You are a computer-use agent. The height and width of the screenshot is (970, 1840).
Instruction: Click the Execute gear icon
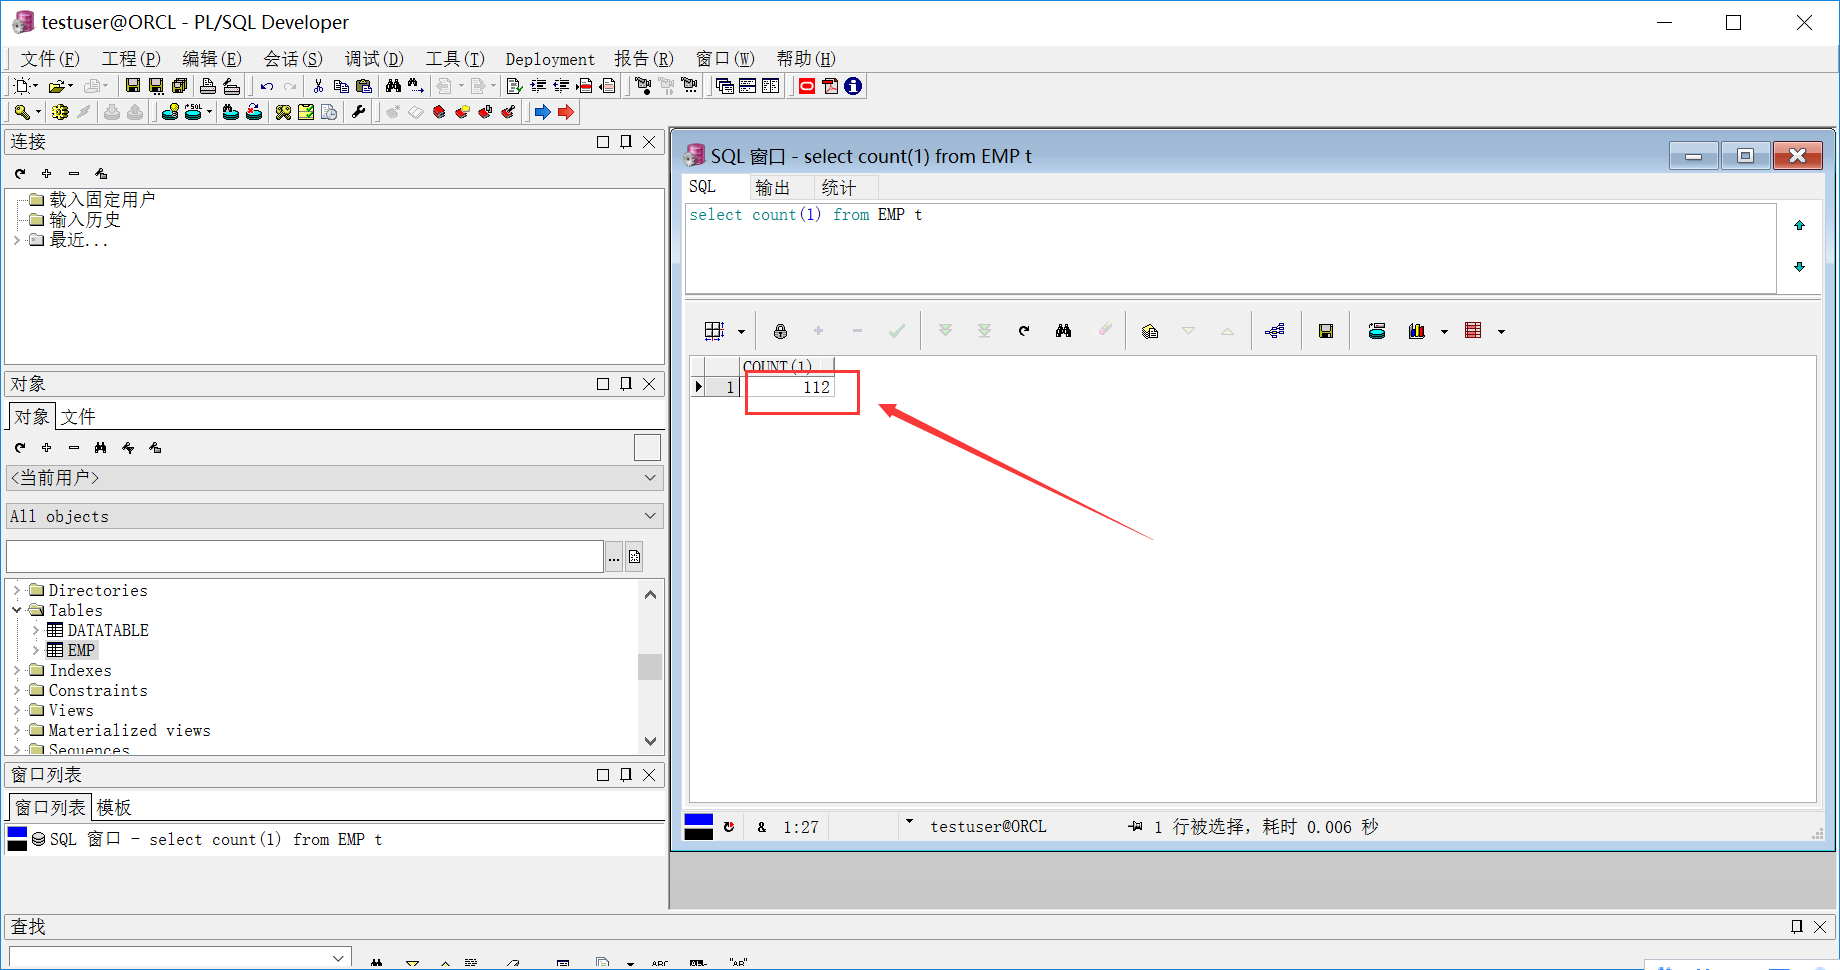click(x=60, y=112)
